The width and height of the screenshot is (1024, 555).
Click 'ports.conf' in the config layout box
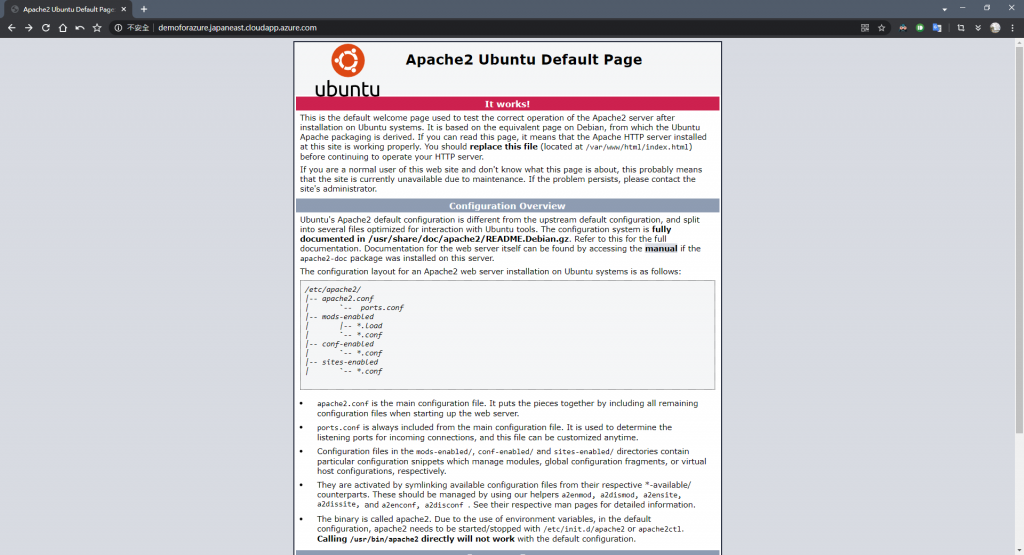click(x=382, y=308)
